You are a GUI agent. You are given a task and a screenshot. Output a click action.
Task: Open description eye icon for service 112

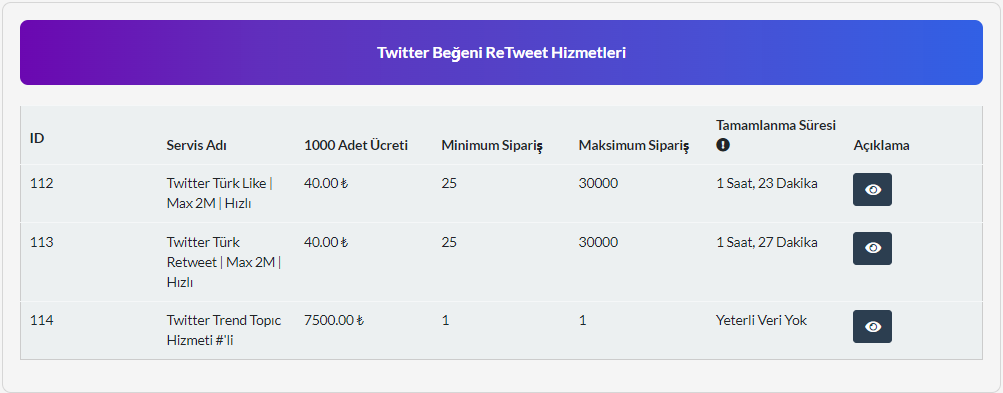point(872,189)
